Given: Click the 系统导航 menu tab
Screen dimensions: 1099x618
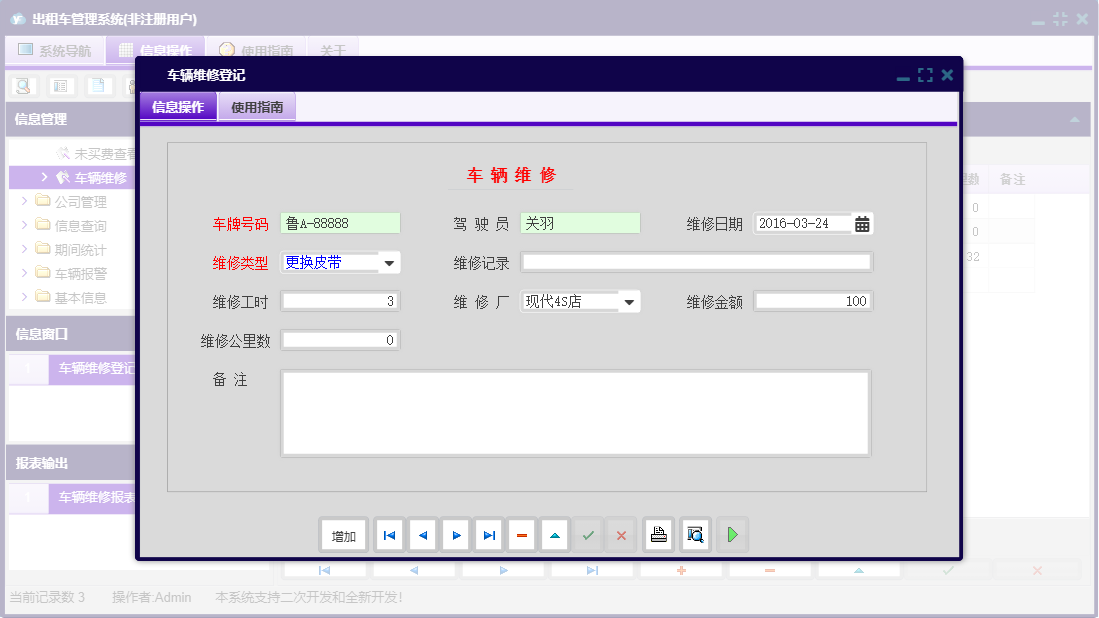Looking at the screenshot, I should coord(55,49).
